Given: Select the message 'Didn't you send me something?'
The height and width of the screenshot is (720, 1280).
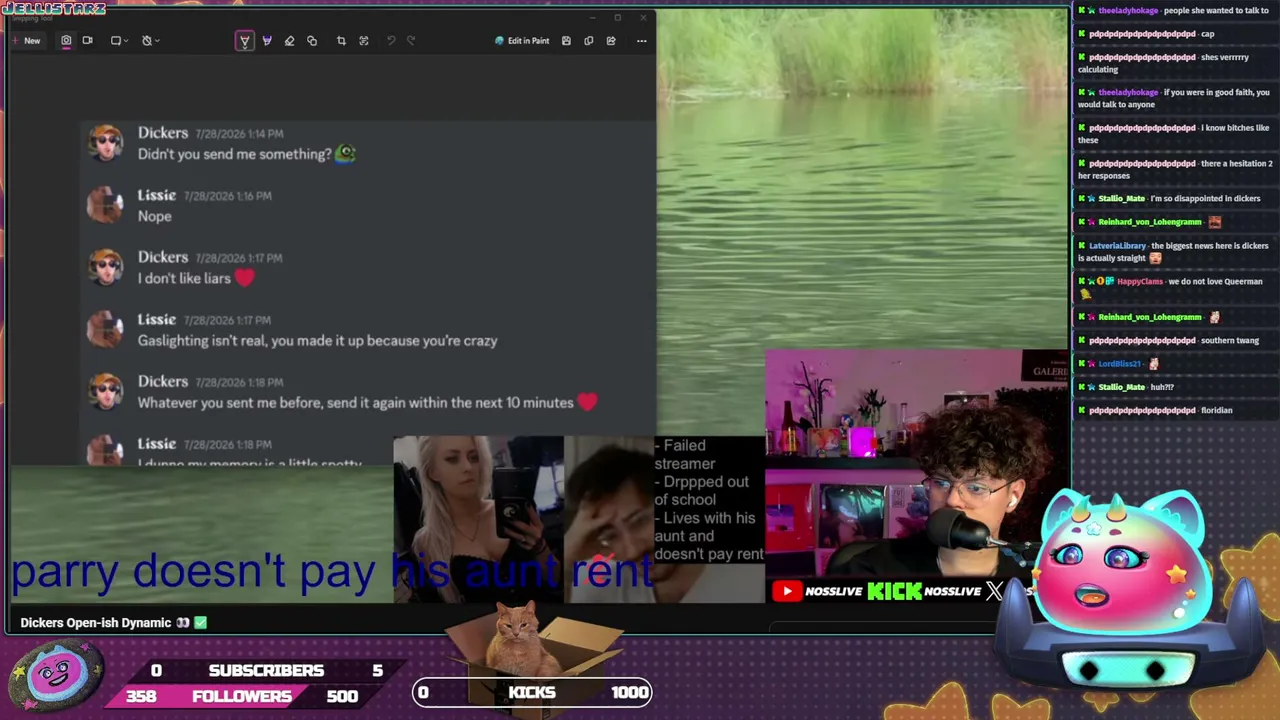Looking at the screenshot, I should (x=234, y=154).
